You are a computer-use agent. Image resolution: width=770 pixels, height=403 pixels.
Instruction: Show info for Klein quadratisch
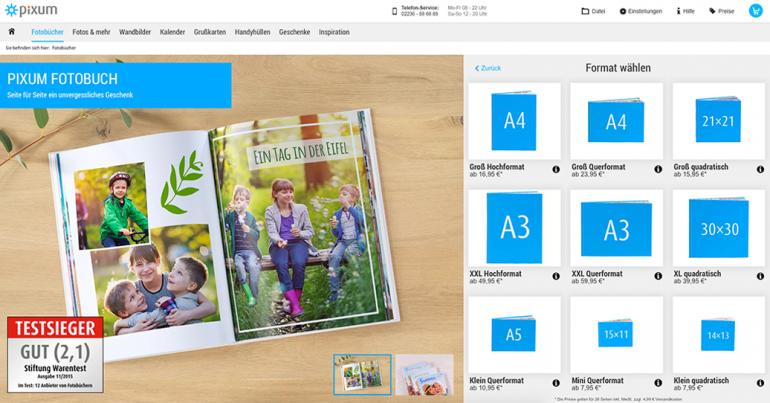(x=760, y=383)
